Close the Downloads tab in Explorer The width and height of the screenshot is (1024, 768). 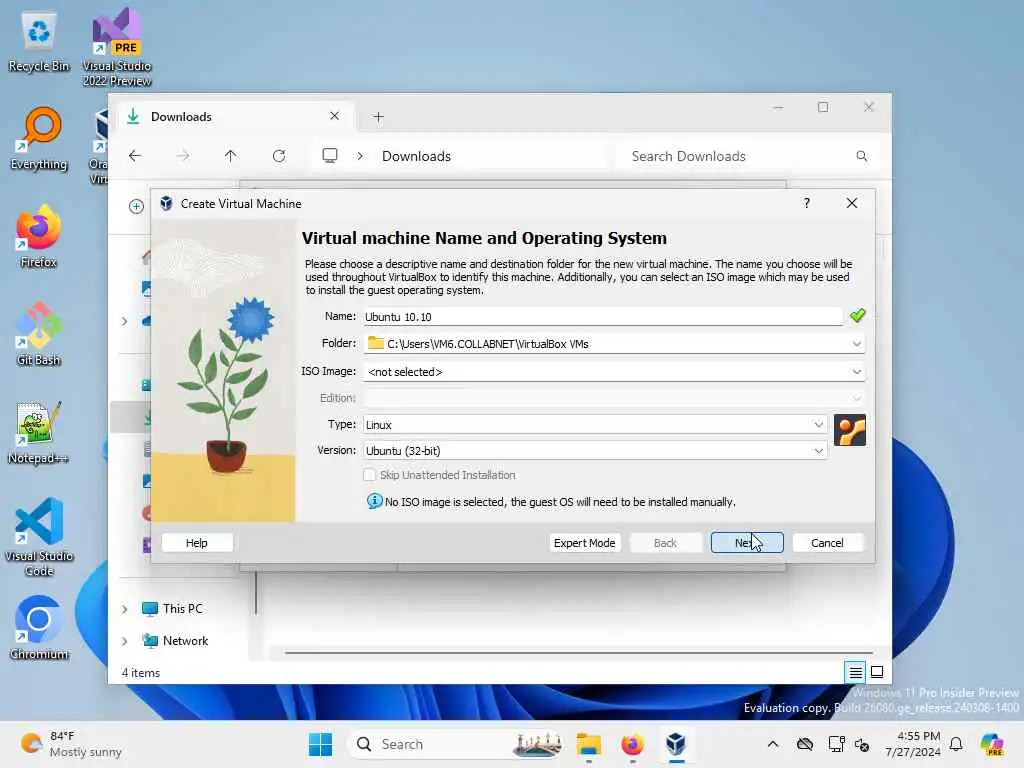tap(334, 116)
